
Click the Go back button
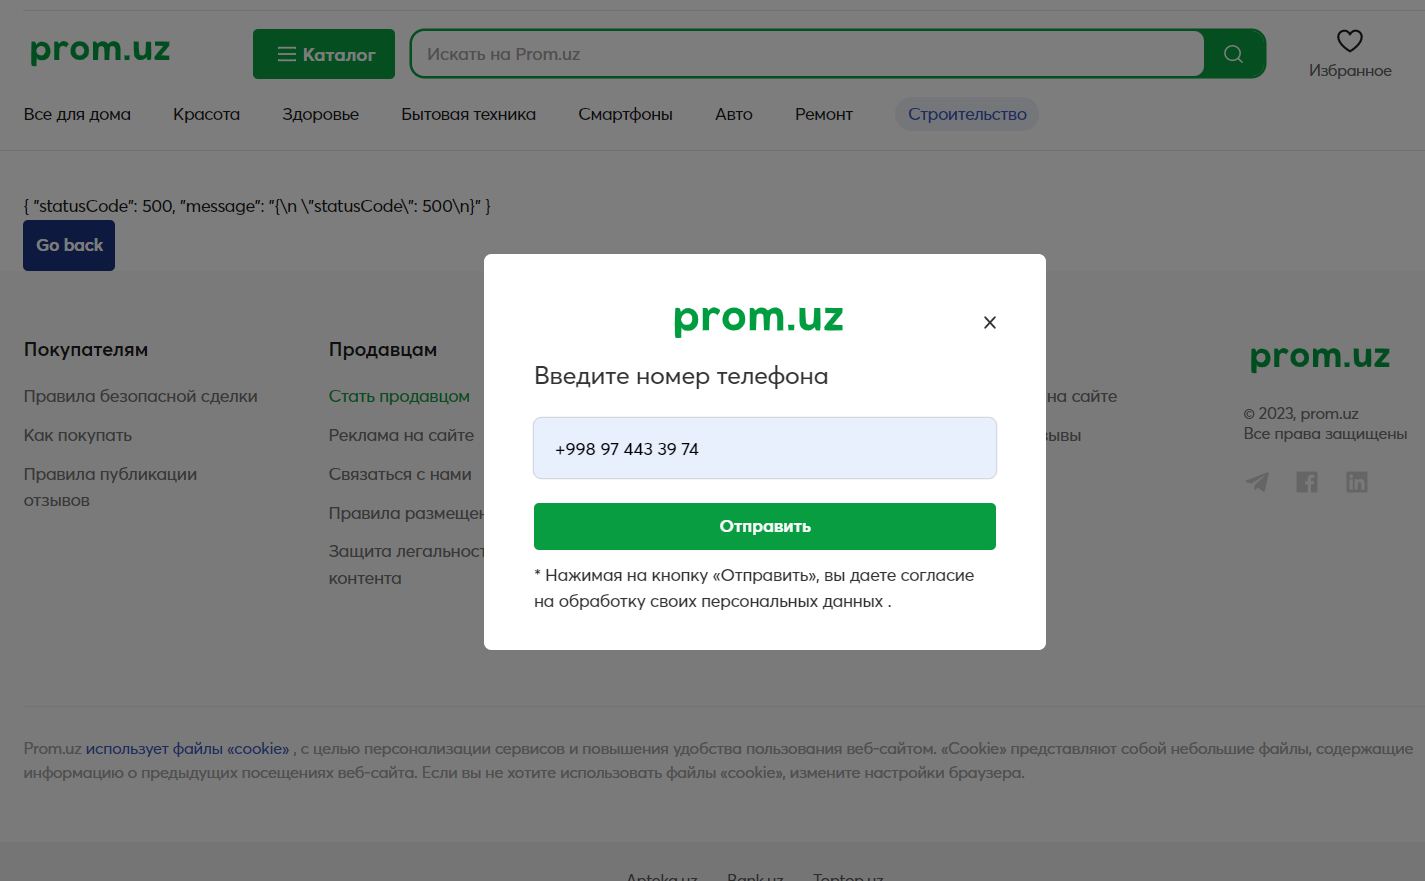tap(69, 245)
